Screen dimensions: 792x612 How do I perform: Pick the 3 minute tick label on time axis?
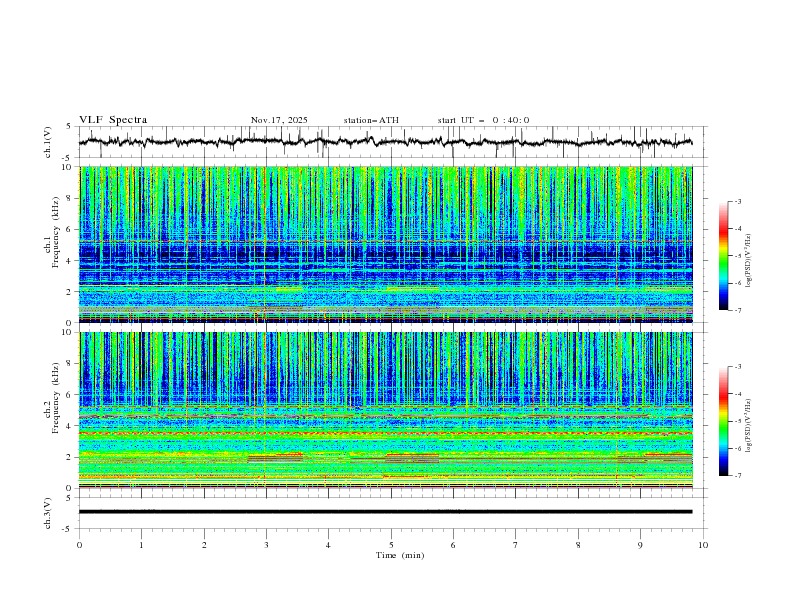click(x=266, y=545)
